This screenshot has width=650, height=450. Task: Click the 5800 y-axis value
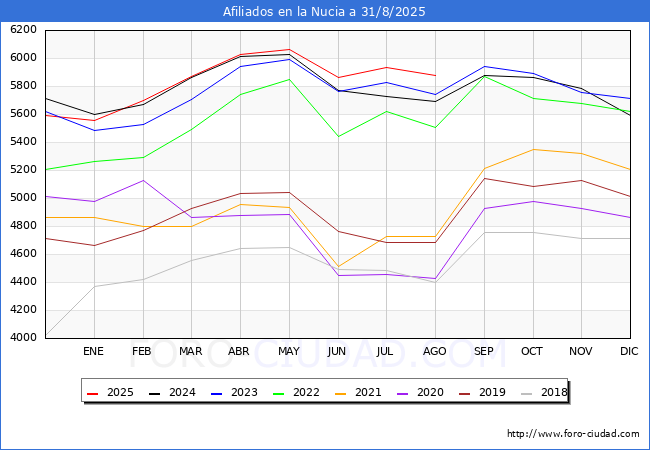coord(24,86)
